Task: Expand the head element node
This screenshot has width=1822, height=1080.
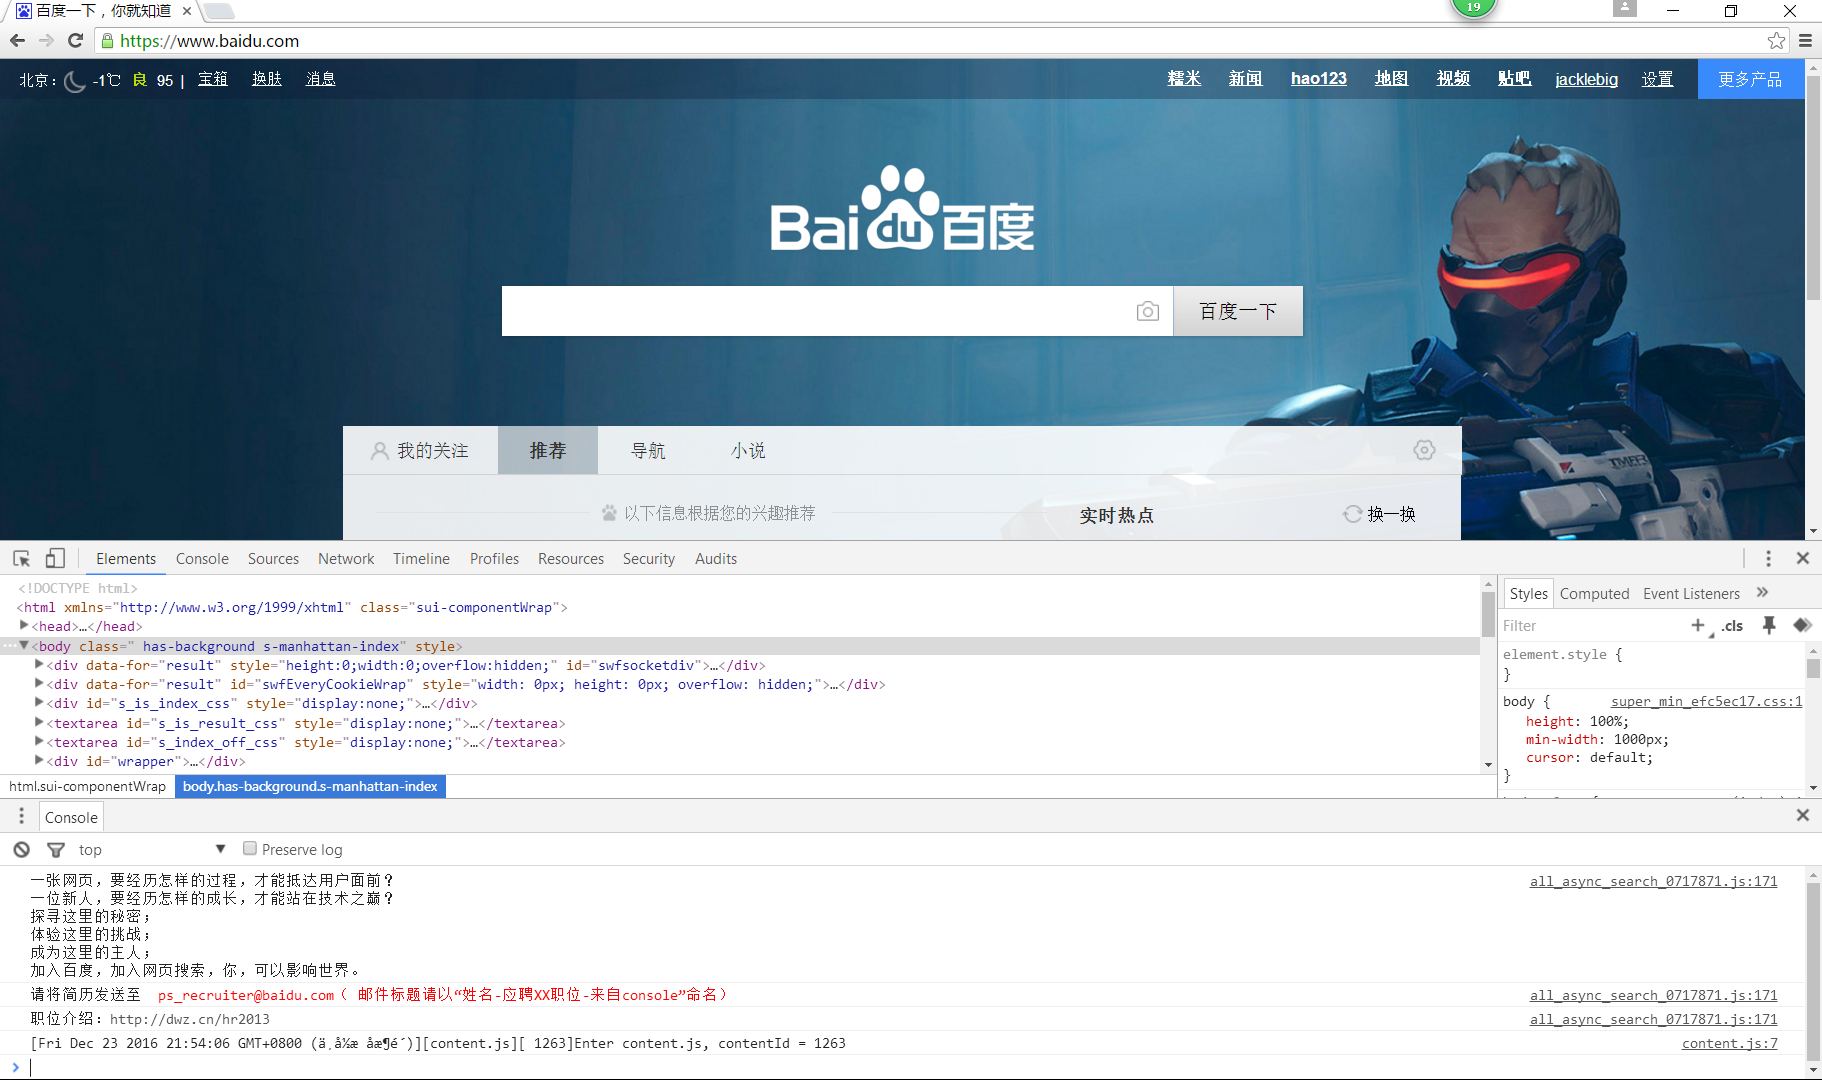Action: (x=24, y=626)
